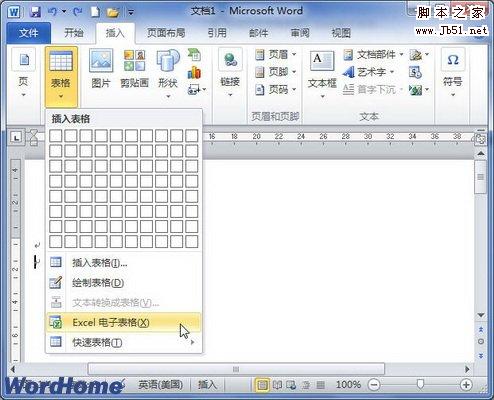Click vertical scrollbar down arrow
Screen dimensions: 494x400
click(481, 315)
